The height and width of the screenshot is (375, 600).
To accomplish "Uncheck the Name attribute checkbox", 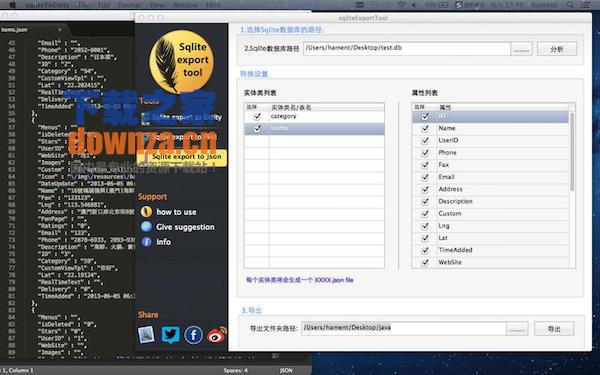I will click(x=425, y=129).
